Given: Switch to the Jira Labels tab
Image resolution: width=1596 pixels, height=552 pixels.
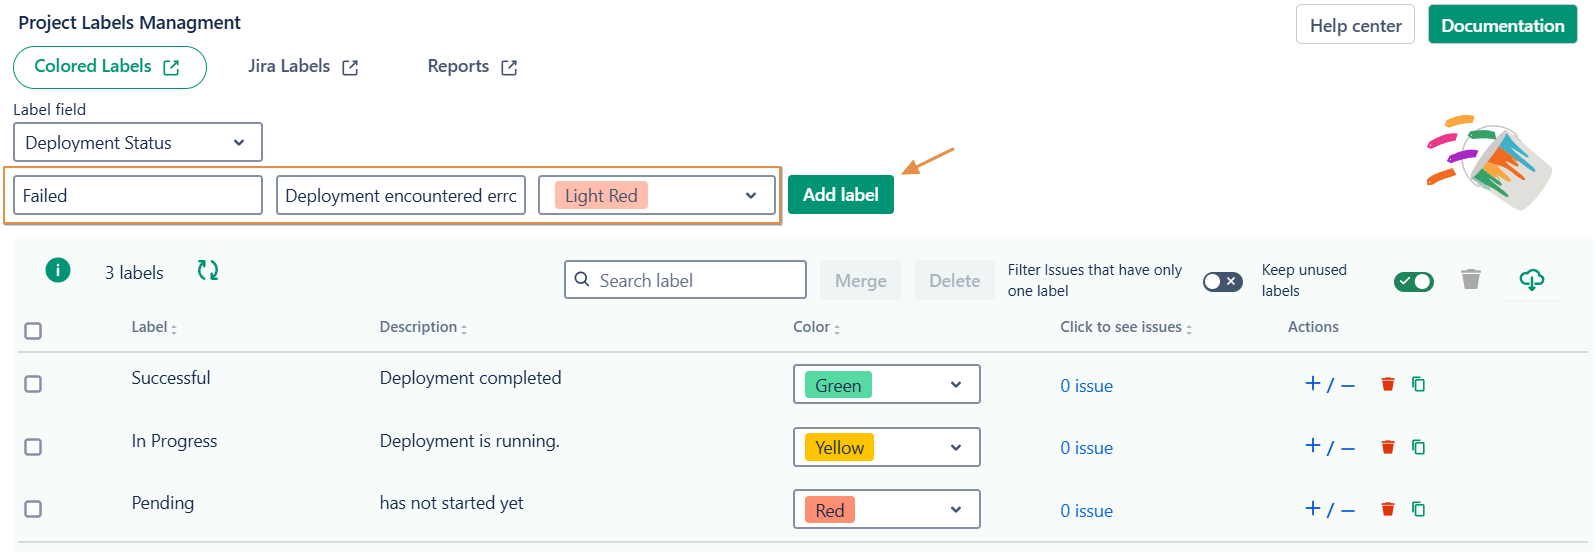Looking at the screenshot, I should (302, 67).
